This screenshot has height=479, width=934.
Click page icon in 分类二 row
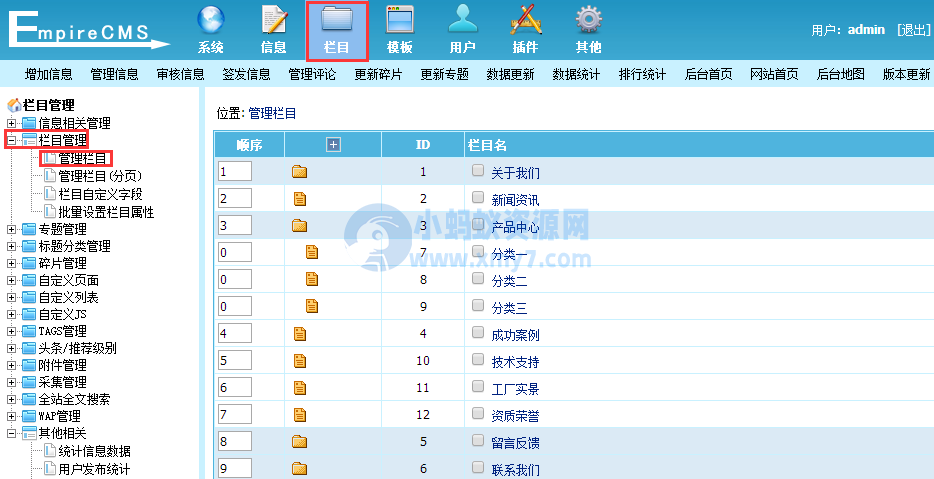[x=312, y=279]
